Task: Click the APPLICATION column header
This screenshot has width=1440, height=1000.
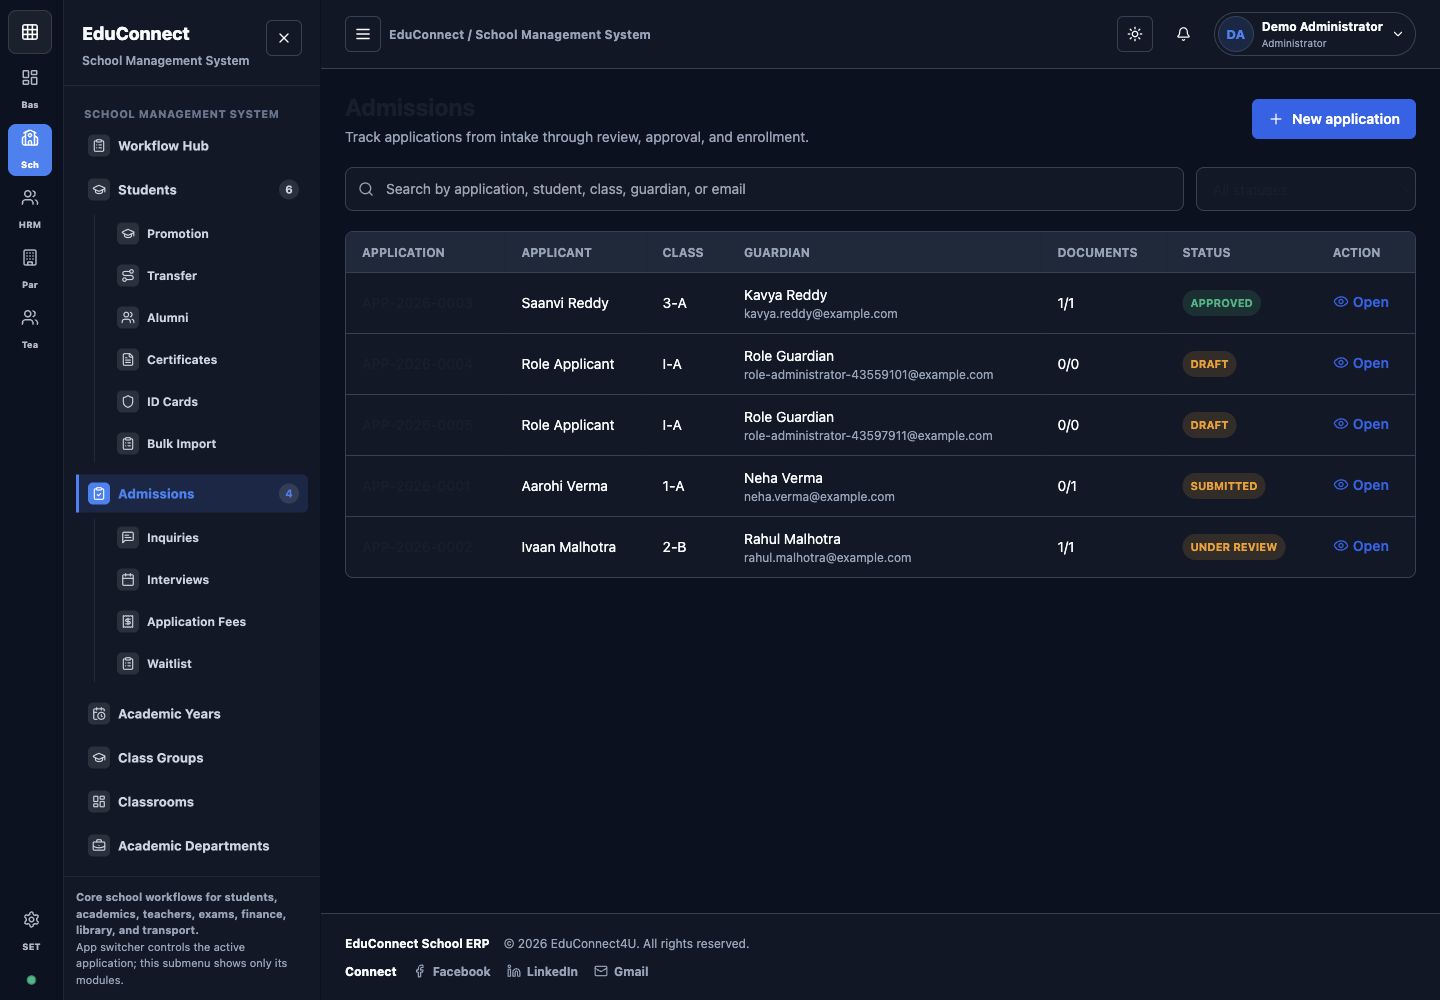Action: pos(403,253)
